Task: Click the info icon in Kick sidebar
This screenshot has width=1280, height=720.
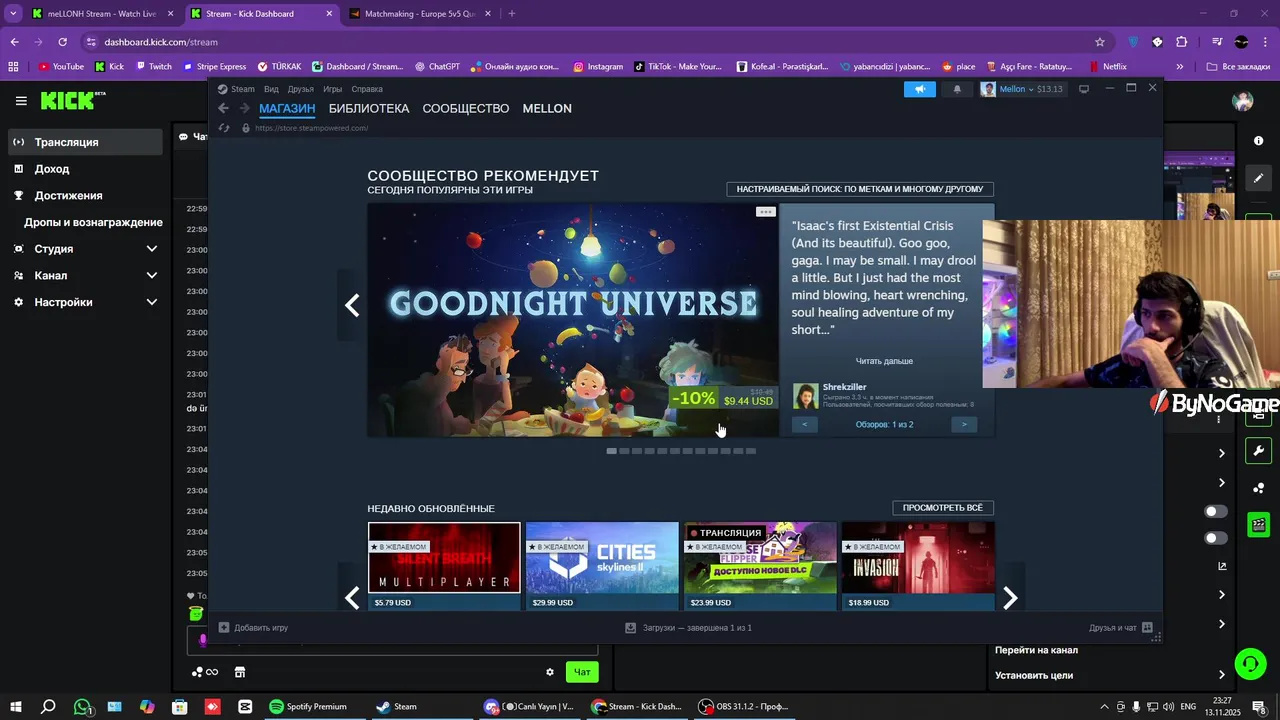Action: (1258, 141)
